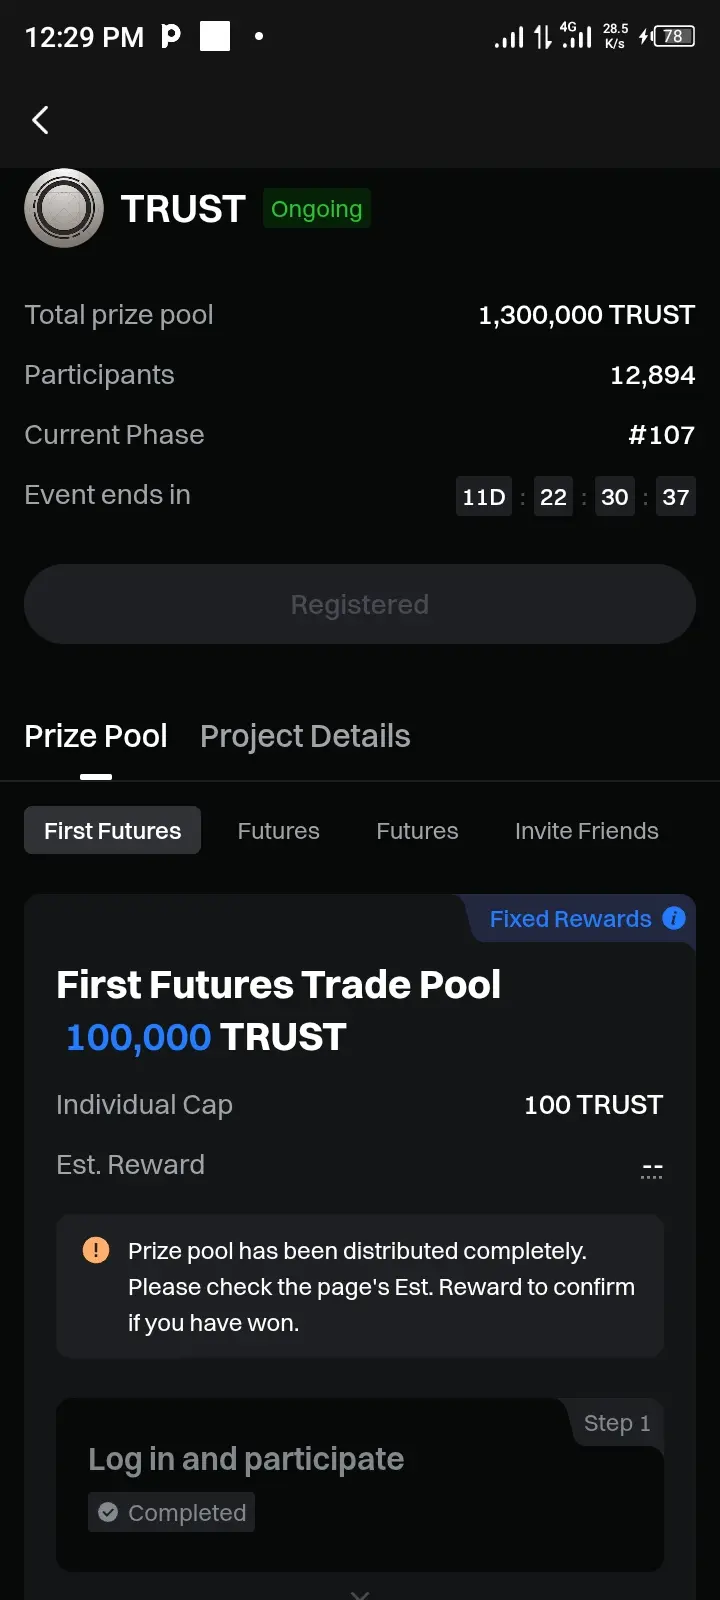720x1600 pixels.
Task: Tap the Est. Reward value dashes
Action: click(652, 1170)
